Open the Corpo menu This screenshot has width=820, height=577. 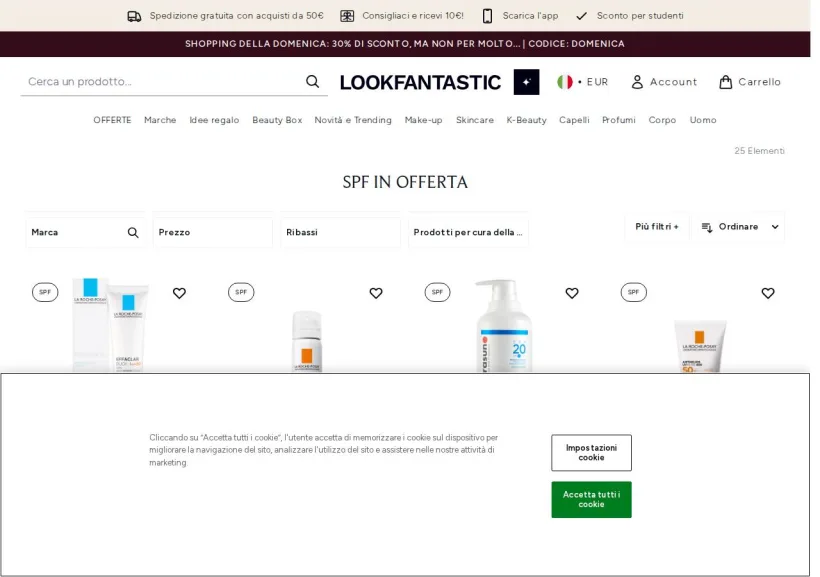(662, 120)
